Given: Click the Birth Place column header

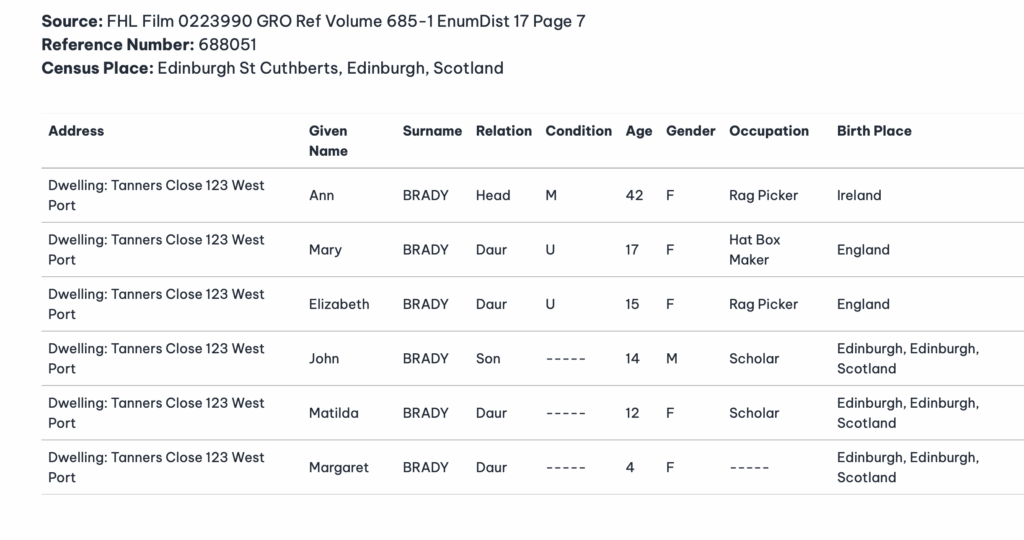Looking at the screenshot, I should tap(874, 131).
